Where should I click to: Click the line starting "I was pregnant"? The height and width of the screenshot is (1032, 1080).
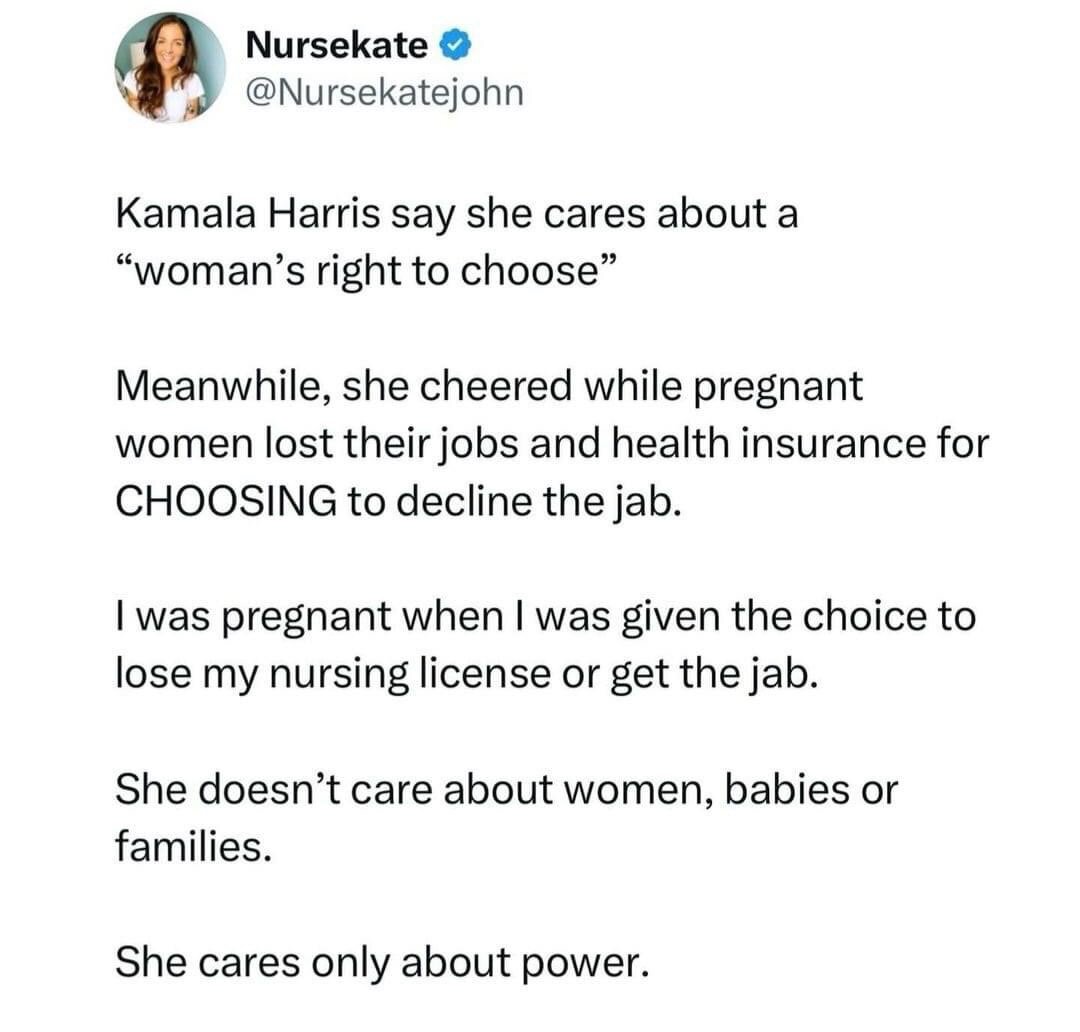pos(545,616)
